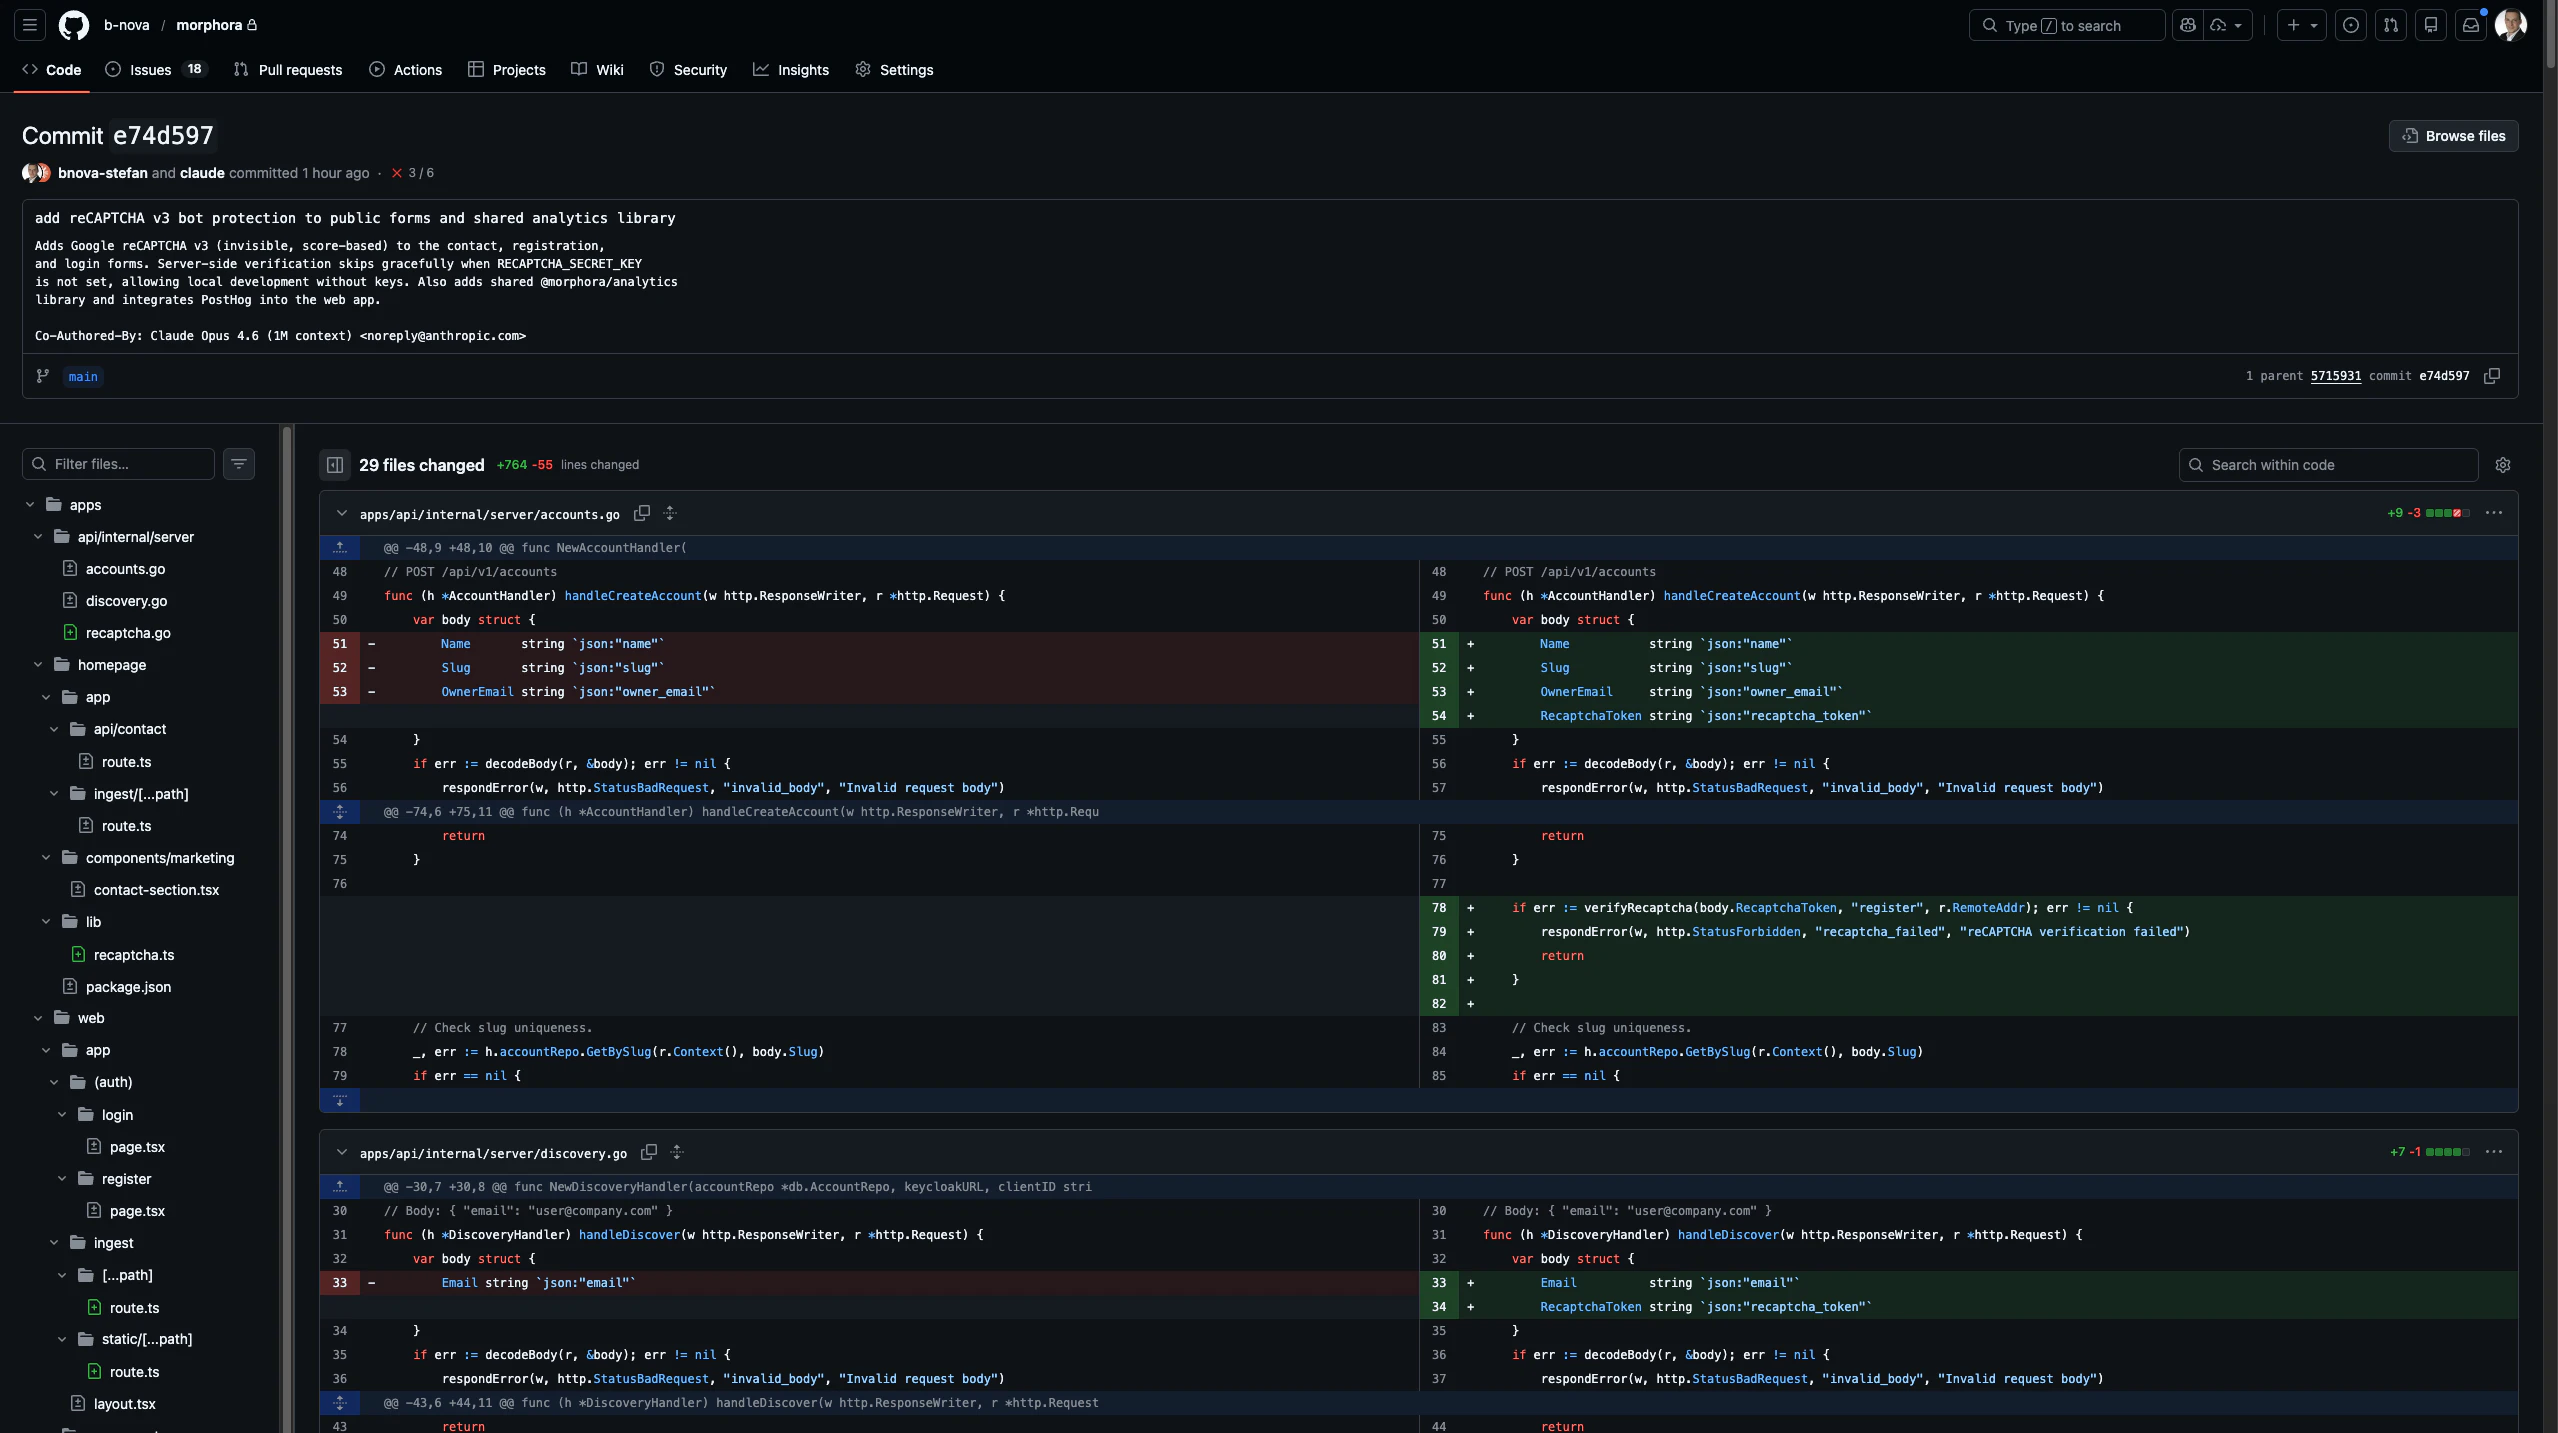
Task: Open more options for the accounts.go diff
Action: [2493, 513]
